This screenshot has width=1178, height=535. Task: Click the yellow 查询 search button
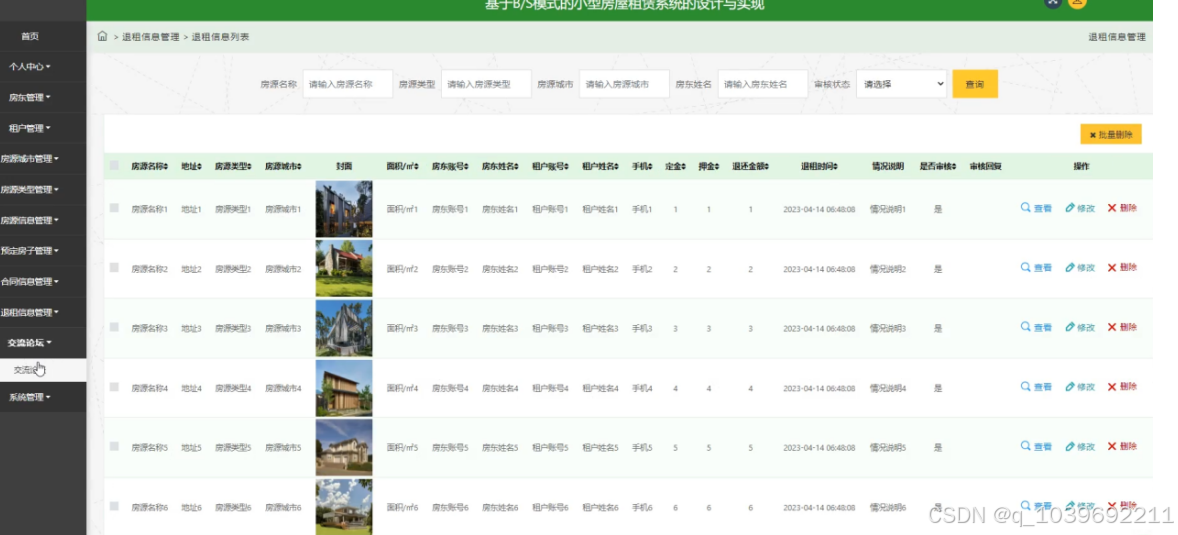click(975, 84)
